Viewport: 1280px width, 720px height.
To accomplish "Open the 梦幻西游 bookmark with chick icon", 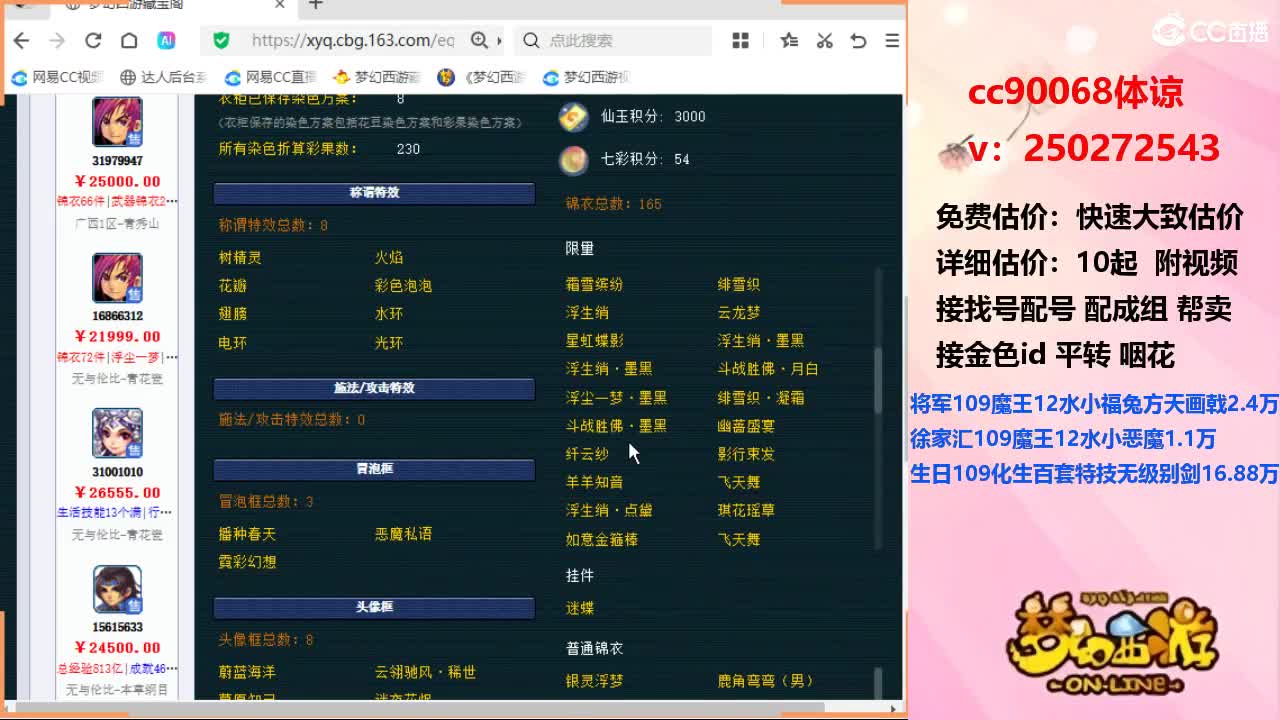I will point(376,77).
